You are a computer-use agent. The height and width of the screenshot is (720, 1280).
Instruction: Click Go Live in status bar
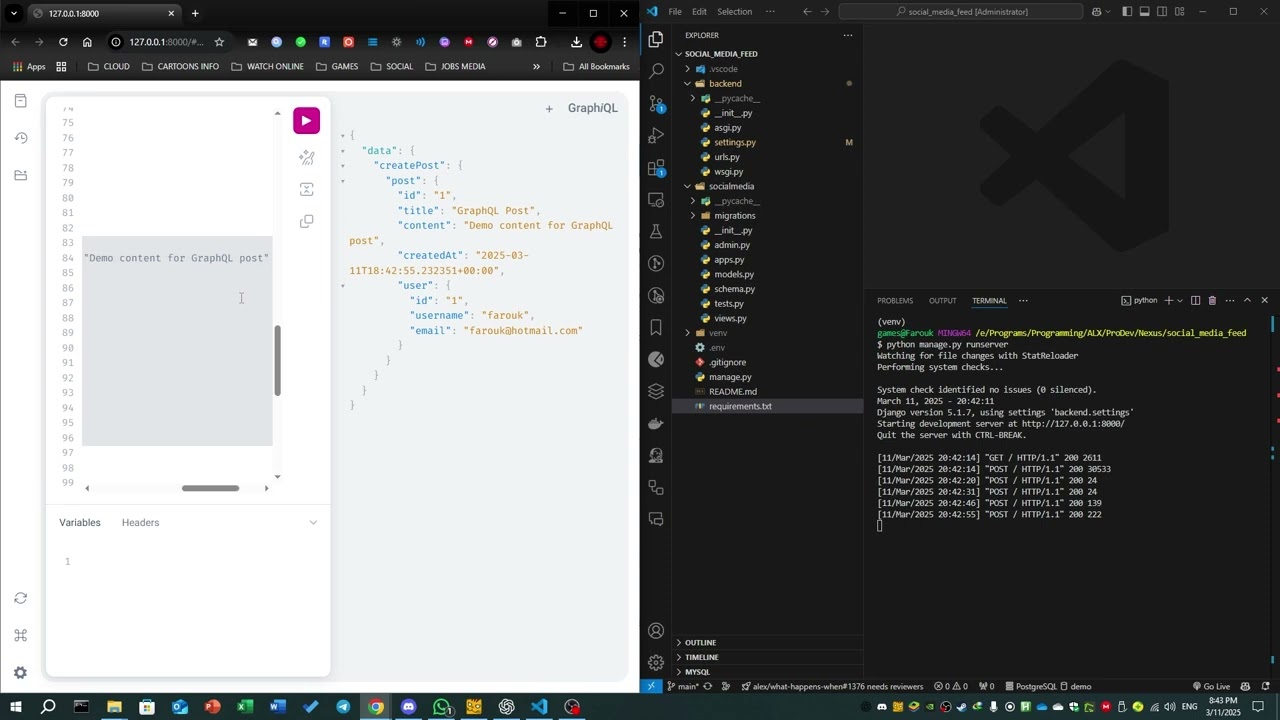point(1211,686)
